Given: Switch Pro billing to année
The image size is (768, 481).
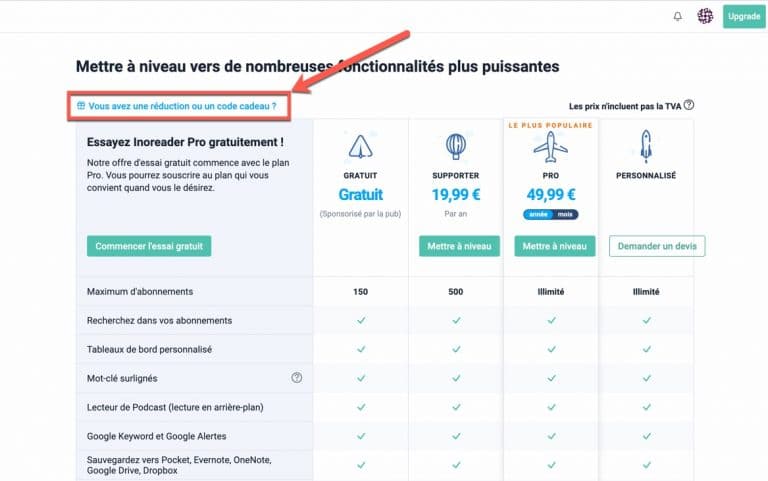Looking at the screenshot, I should [539, 214].
